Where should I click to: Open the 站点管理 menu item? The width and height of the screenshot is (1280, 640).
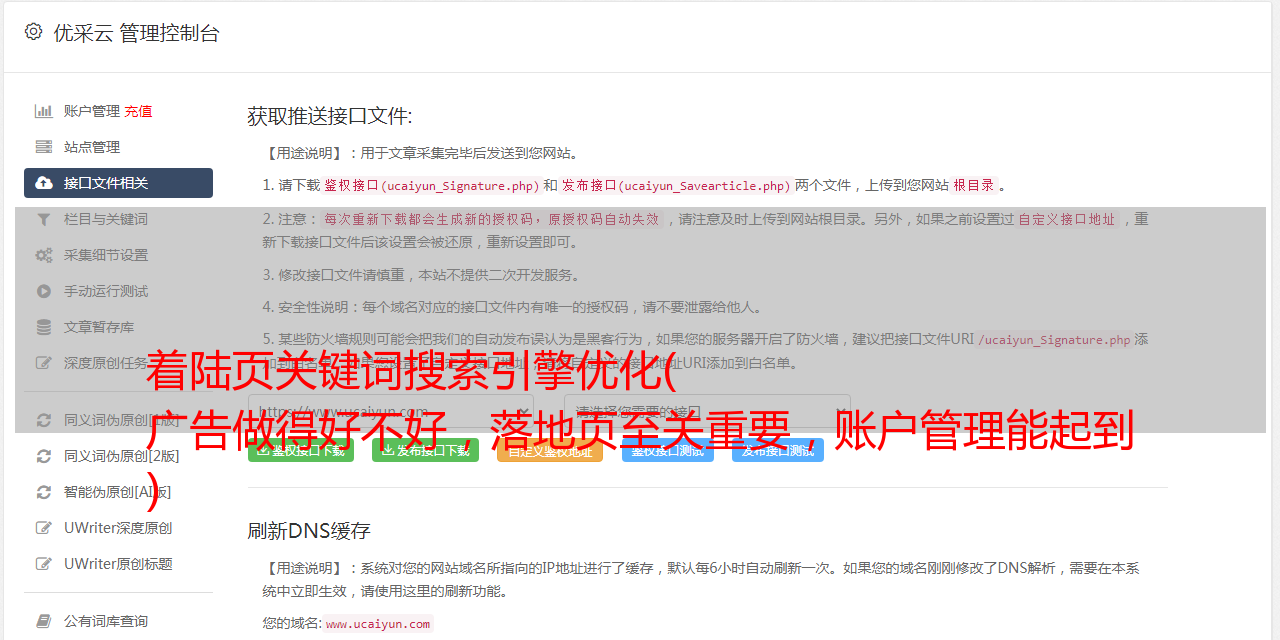(x=92, y=147)
